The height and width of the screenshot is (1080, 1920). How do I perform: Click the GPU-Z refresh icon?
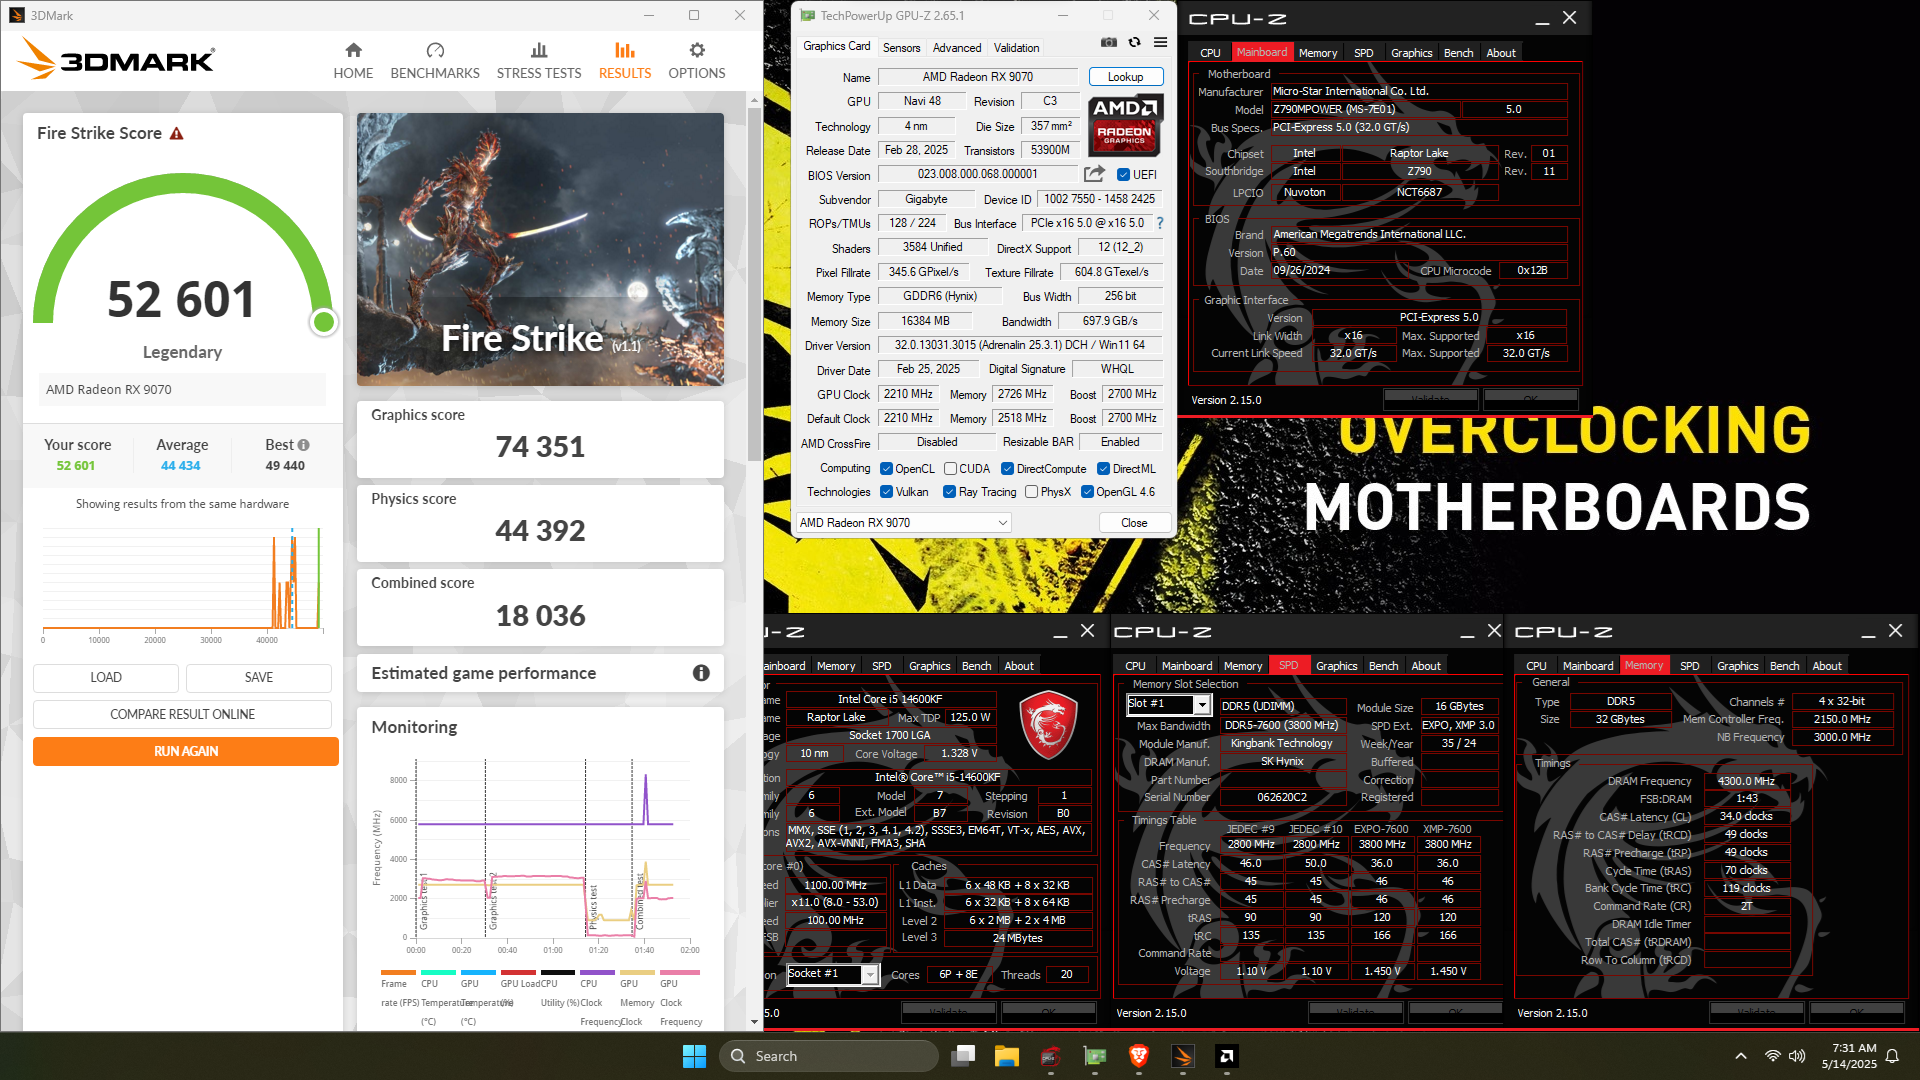click(x=1134, y=42)
